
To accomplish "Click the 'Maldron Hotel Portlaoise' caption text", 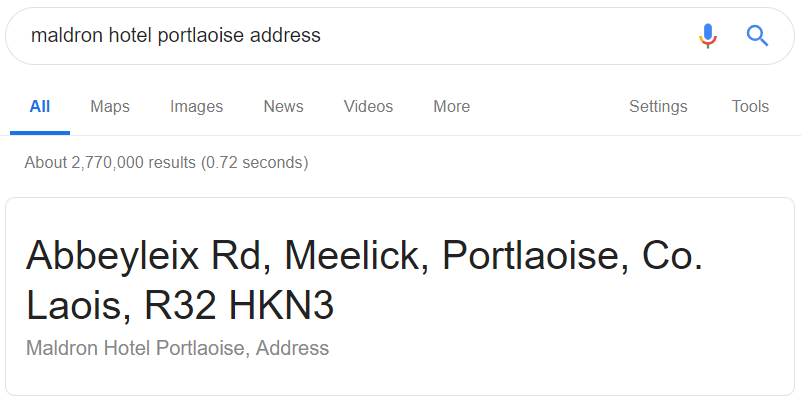I will (137, 349).
